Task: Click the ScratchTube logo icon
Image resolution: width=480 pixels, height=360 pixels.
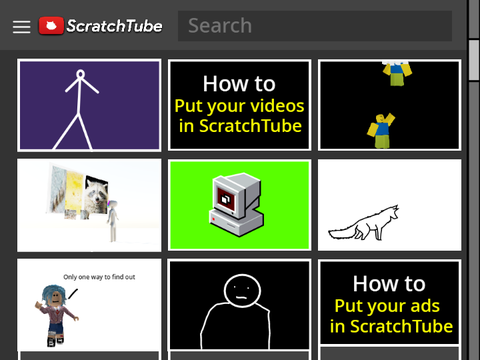Action: point(51,26)
